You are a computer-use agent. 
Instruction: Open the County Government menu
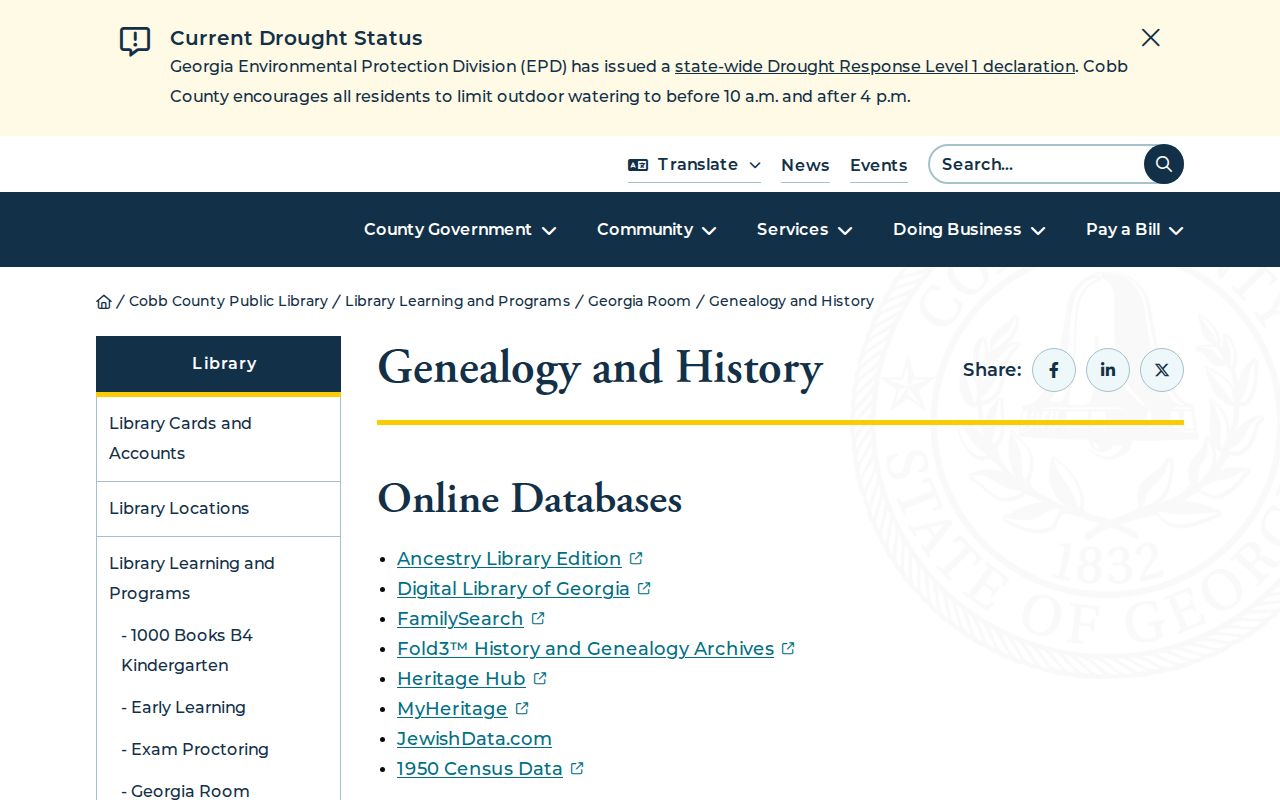(448, 229)
